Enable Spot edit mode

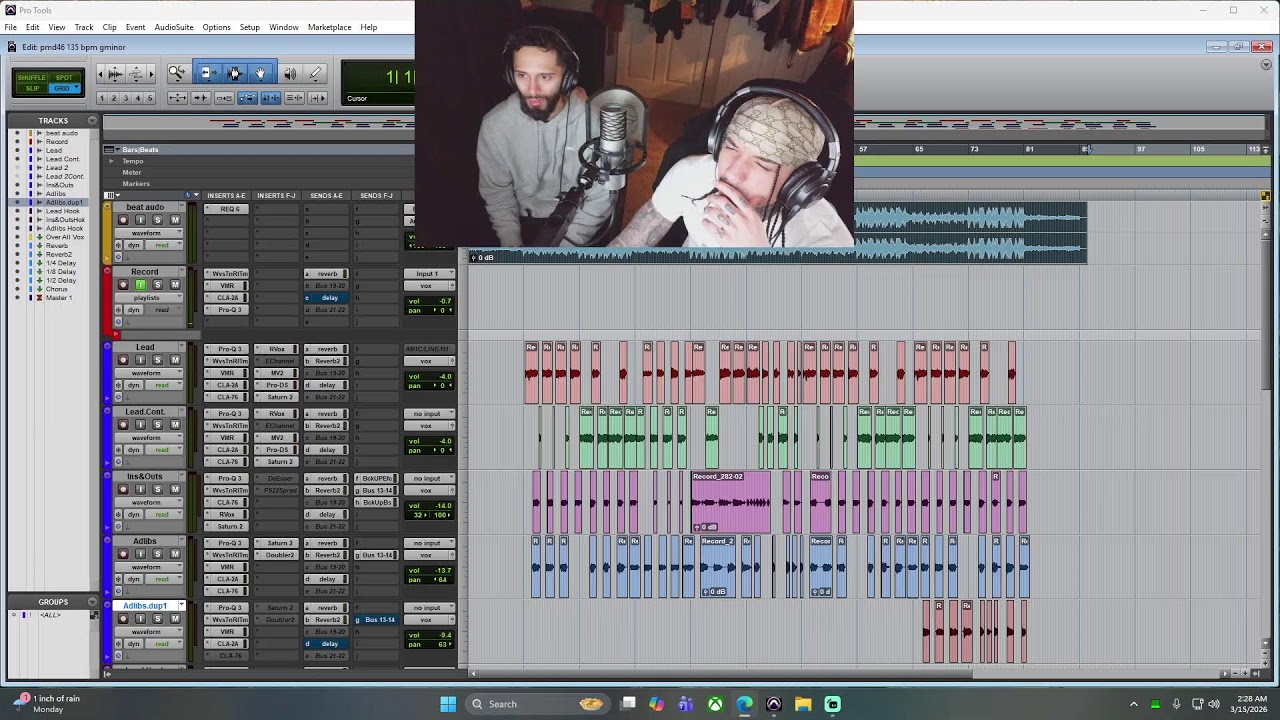64,77
